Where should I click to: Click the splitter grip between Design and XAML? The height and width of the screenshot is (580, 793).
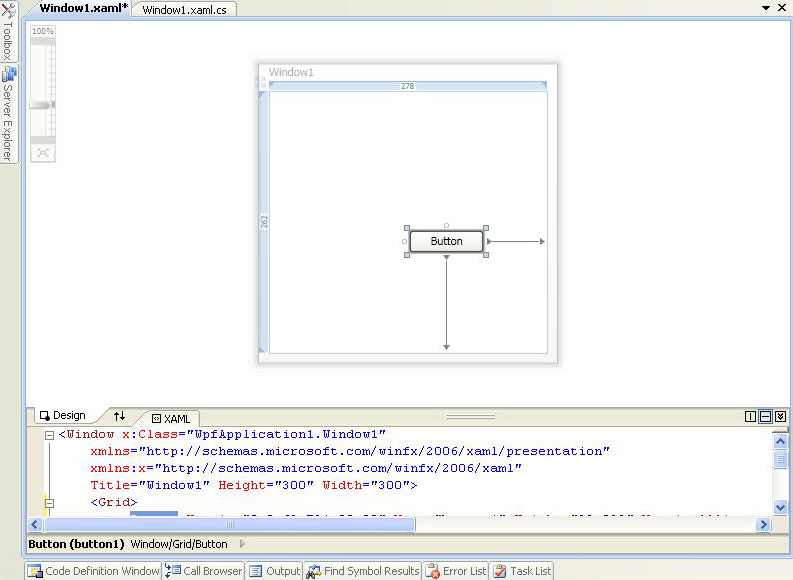pos(470,417)
